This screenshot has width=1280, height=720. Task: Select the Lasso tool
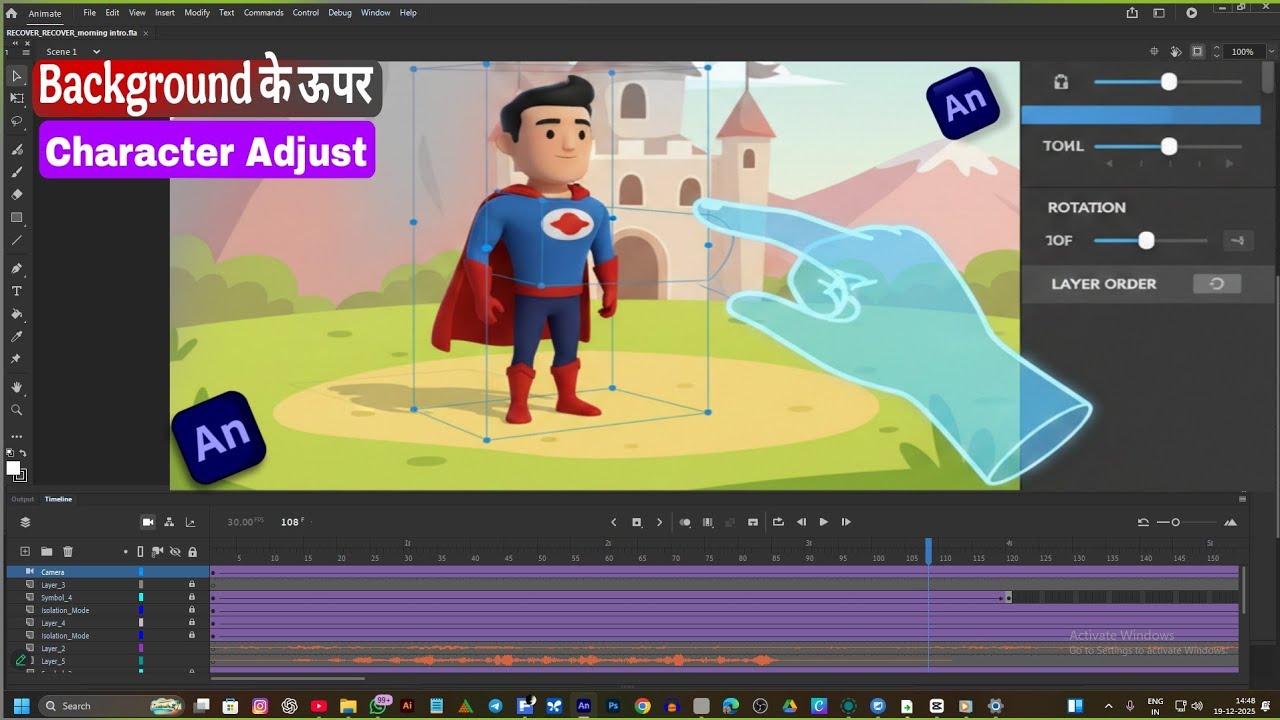(16, 121)
